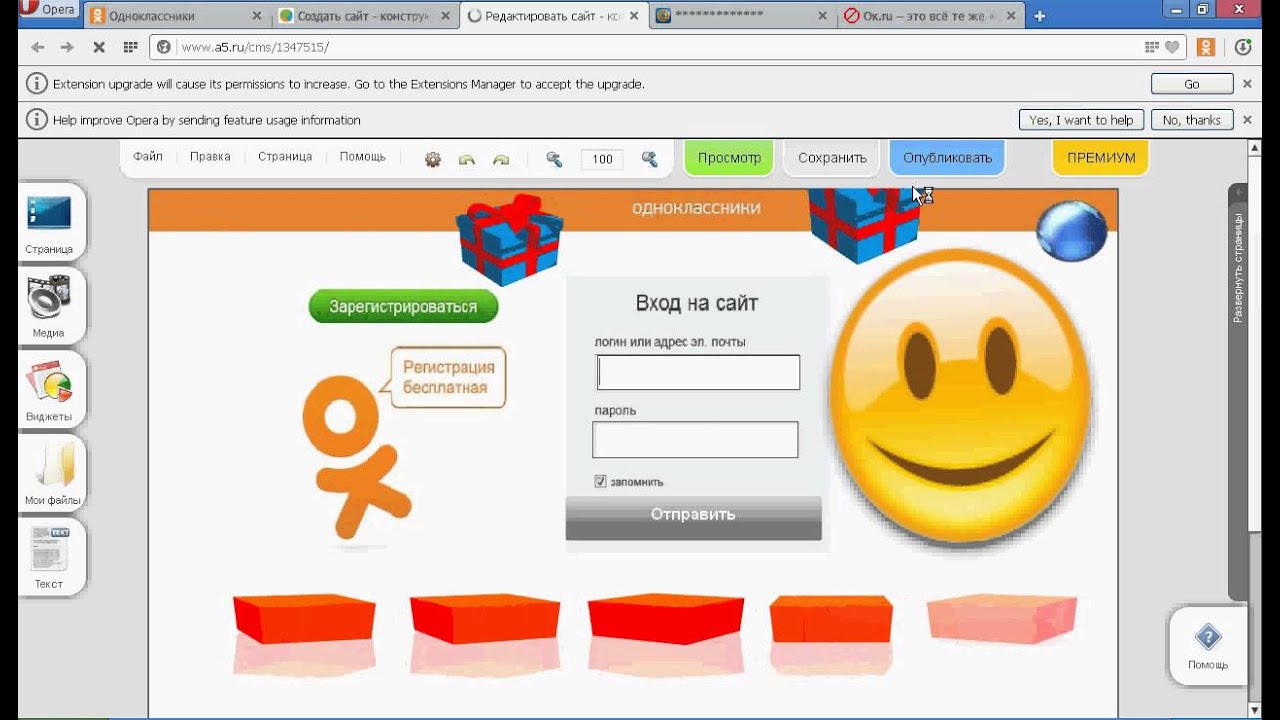Open the Страница sidebar panel
This screenshot has width=1280, height=720.
[50, 222]
